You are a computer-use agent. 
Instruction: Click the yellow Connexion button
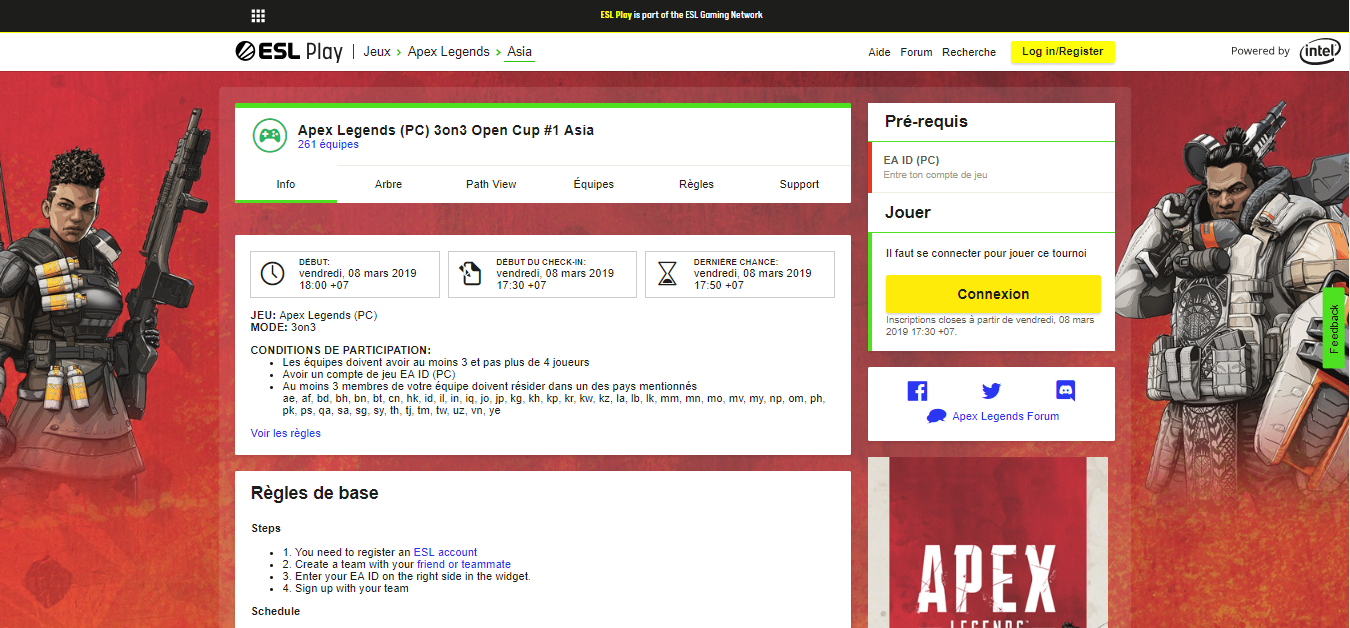993,294
